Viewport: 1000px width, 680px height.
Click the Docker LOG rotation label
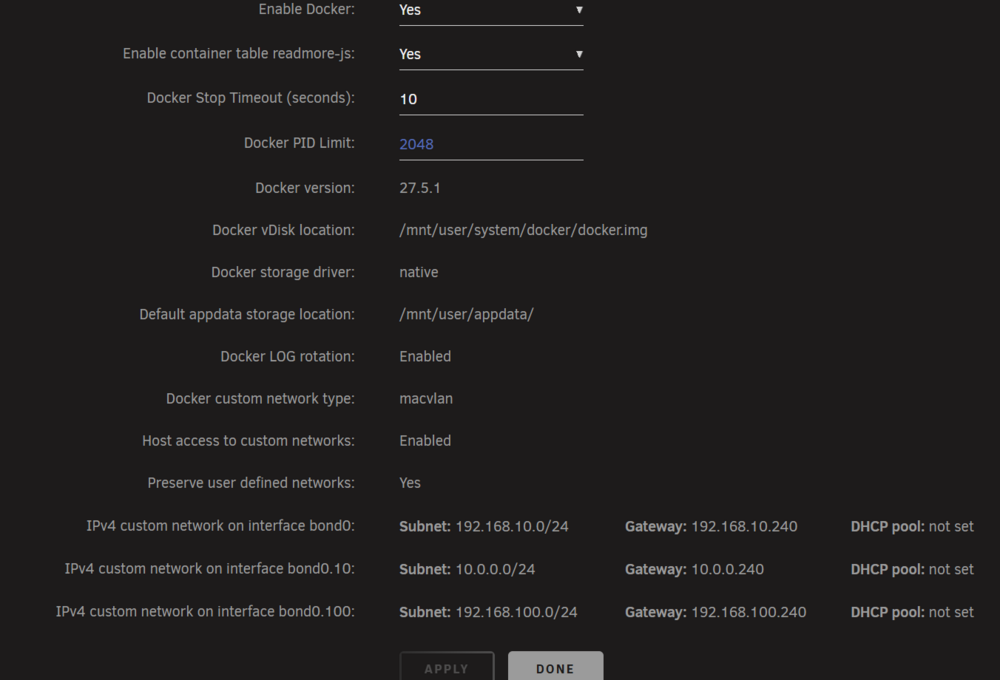(x=287, y=357)
